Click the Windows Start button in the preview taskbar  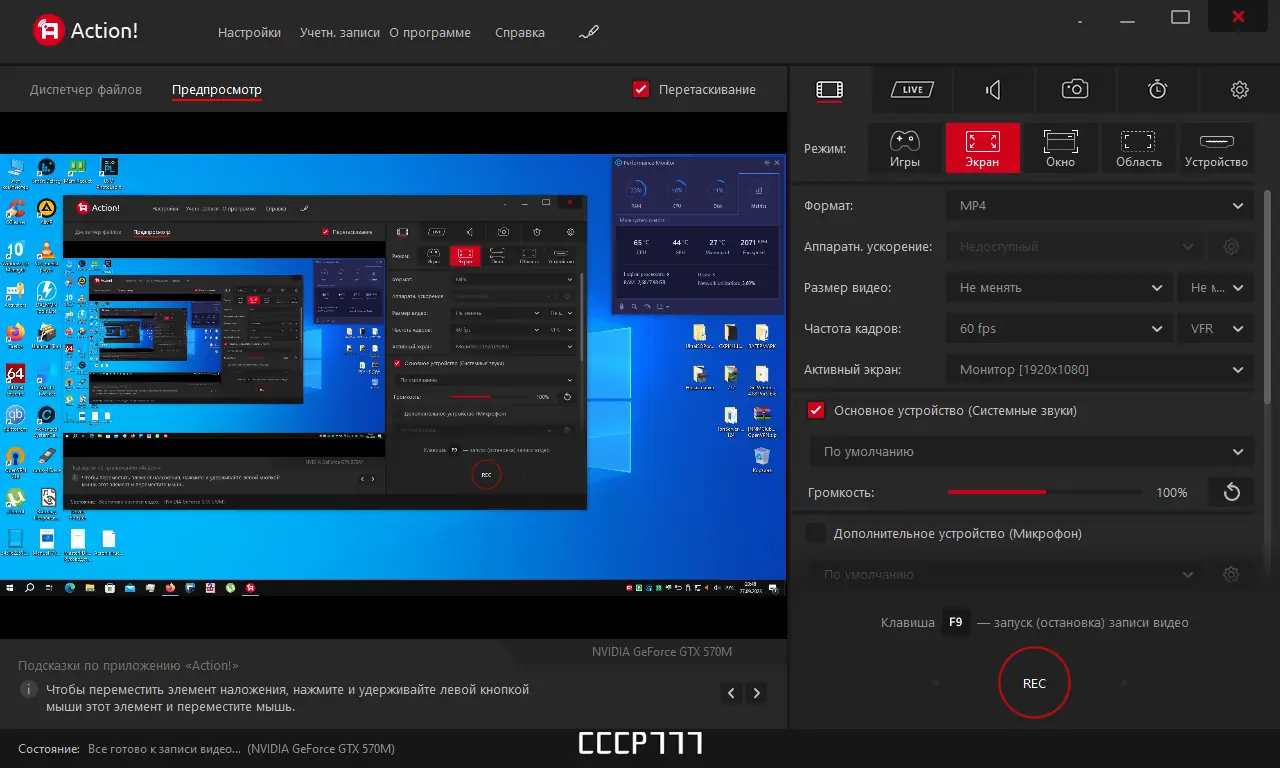click(x=9, y=587)
